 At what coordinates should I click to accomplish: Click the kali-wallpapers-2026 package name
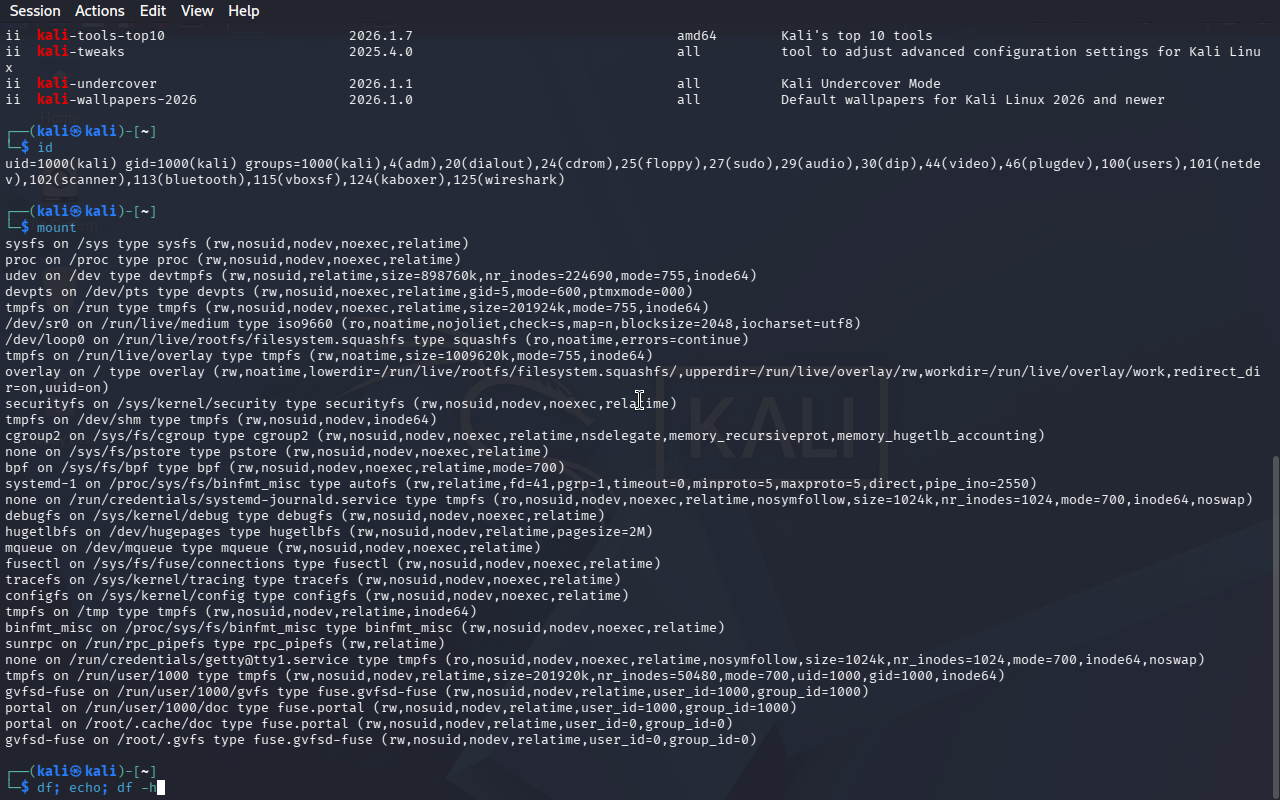pyautogui.click(x=117, y=100)
